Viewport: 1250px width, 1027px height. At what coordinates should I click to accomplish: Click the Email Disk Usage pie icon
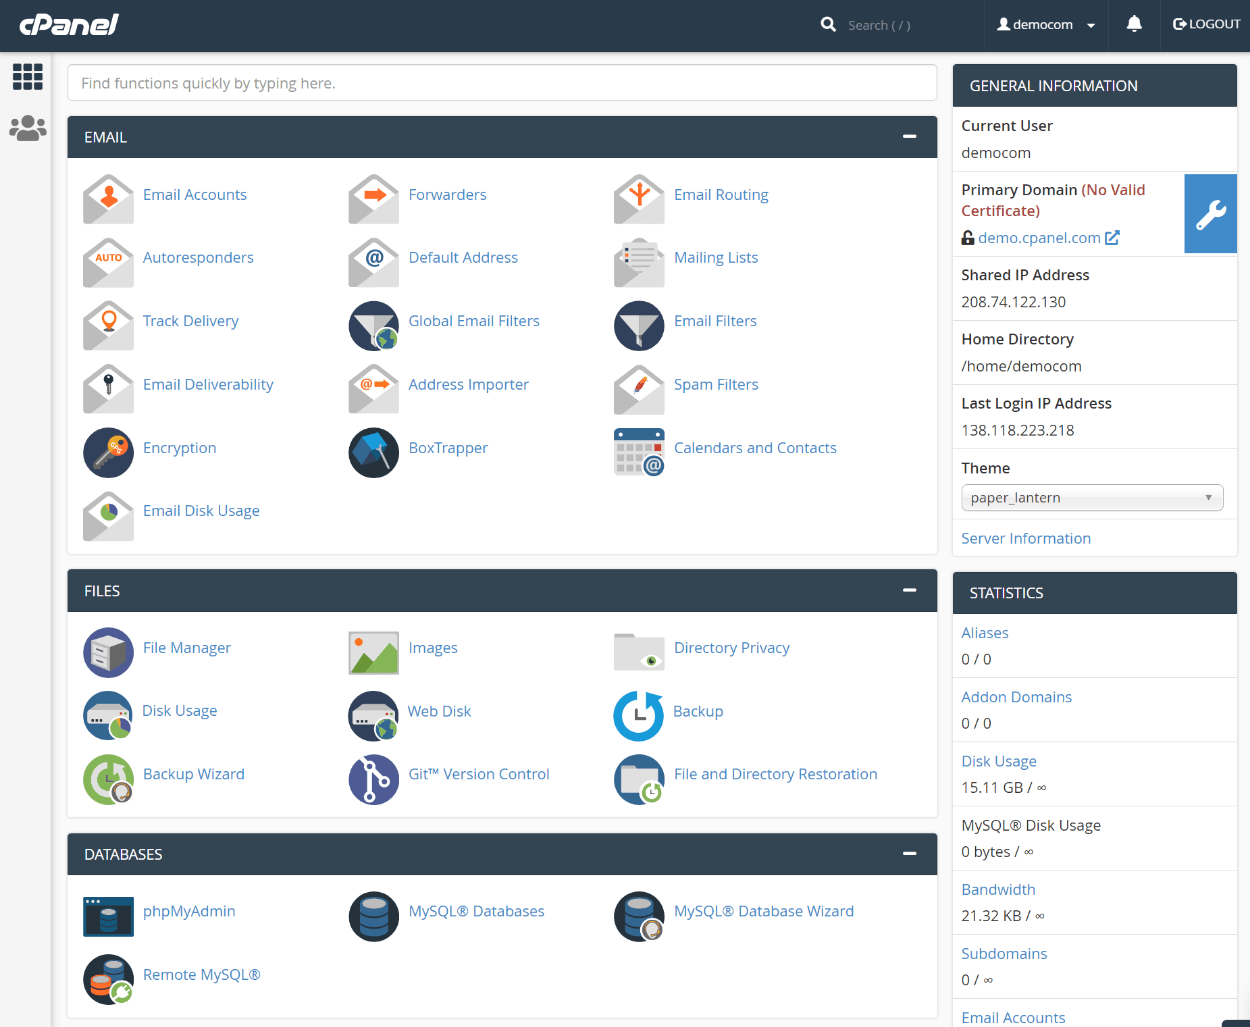[108, 515]
